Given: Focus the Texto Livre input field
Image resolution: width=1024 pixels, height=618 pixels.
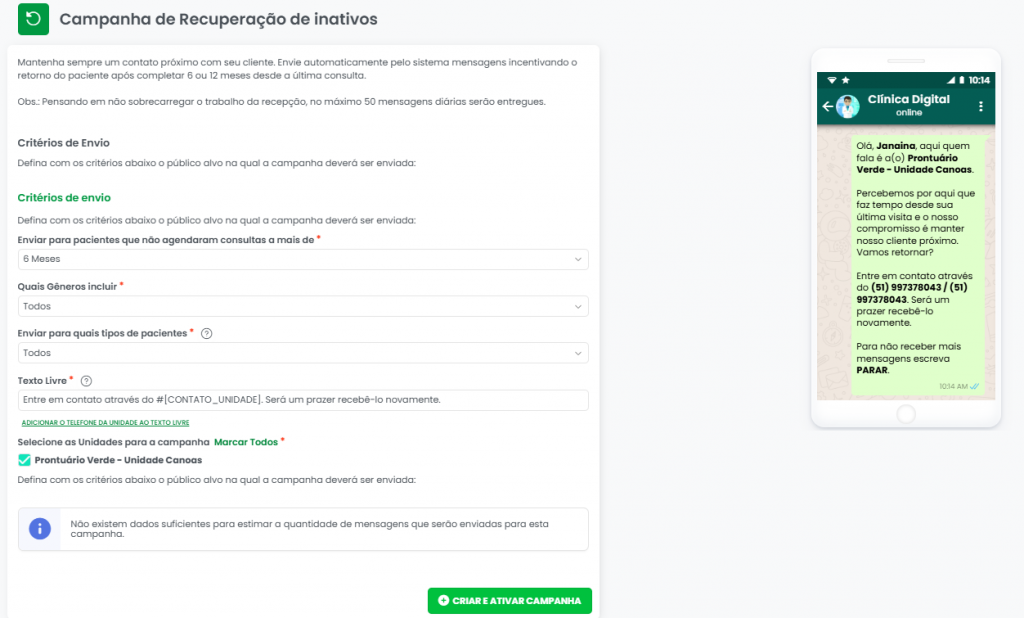Looking at the screenshot, I should pyautogui.click(x=303, y=400).
